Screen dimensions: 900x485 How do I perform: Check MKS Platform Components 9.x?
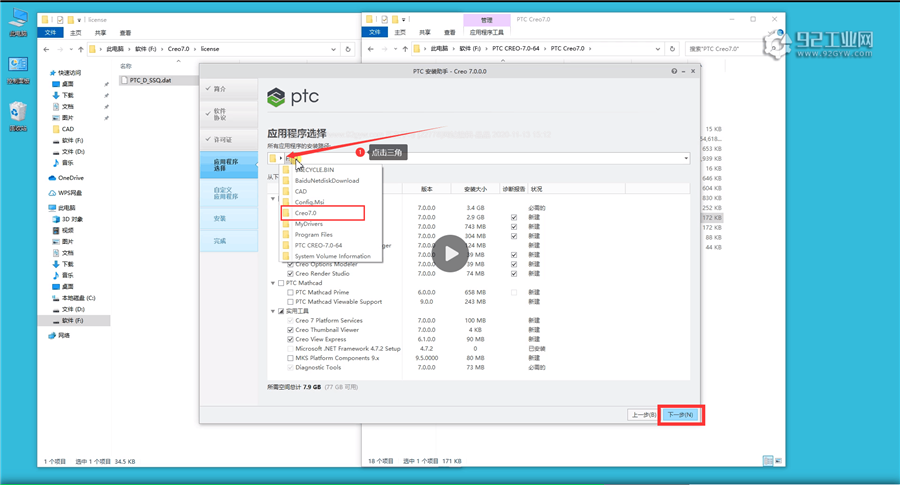coord(290,358)
